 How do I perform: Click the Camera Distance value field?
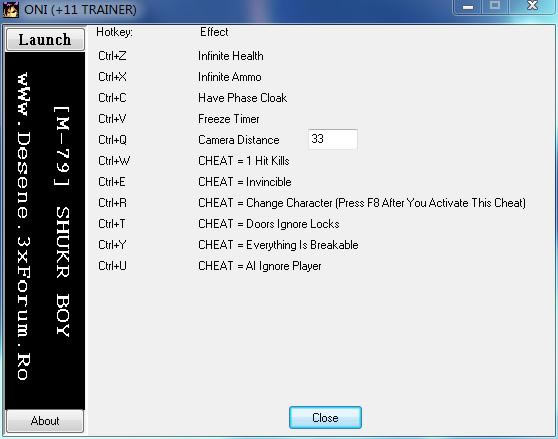[x=333, y=139]
